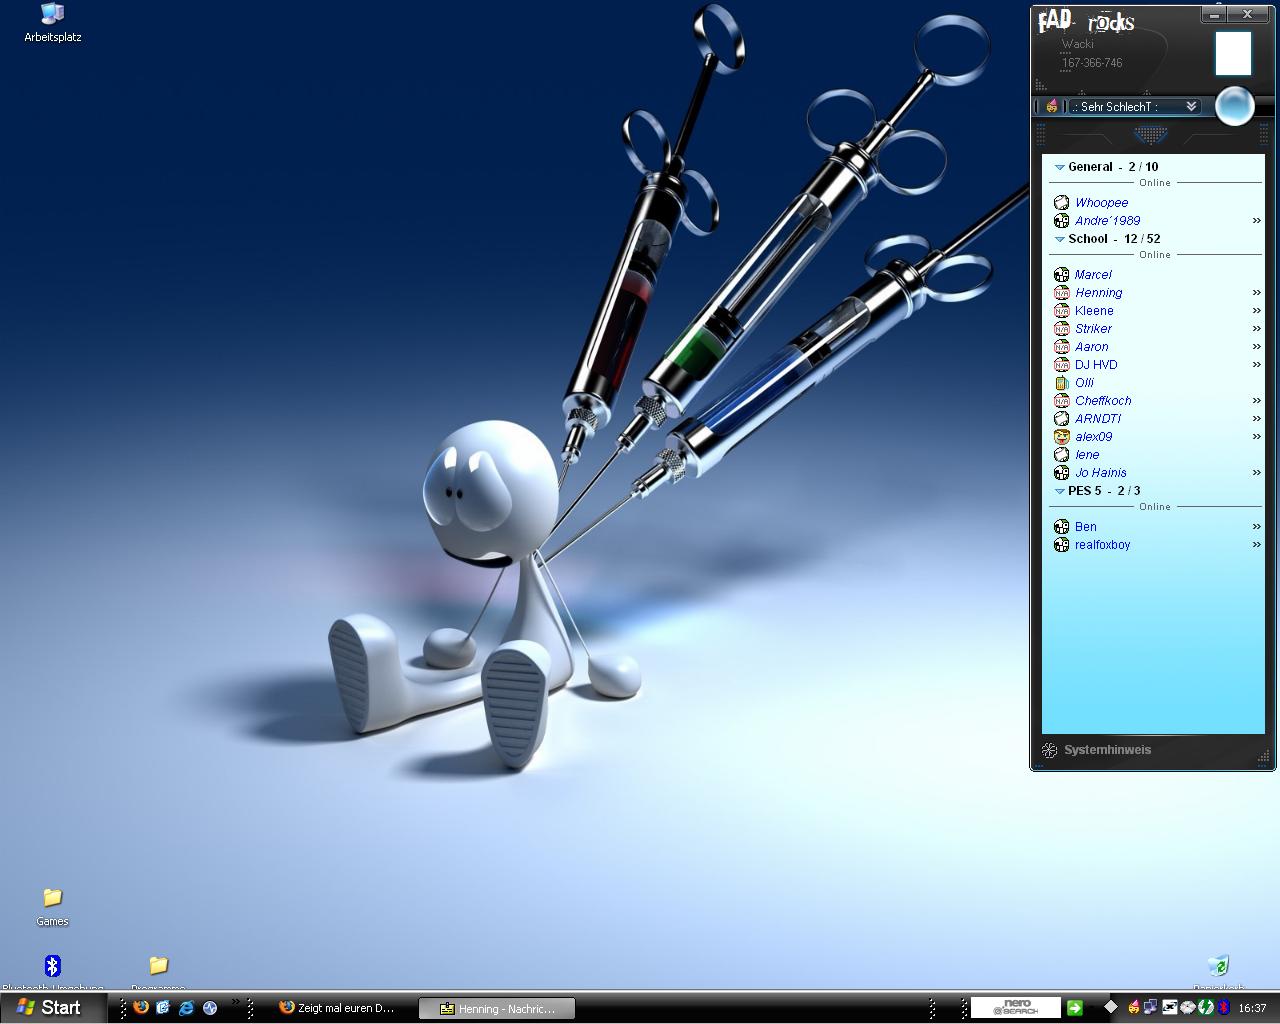Click the FAD rocks logo header
1280x1024 pixels.
1086,21
